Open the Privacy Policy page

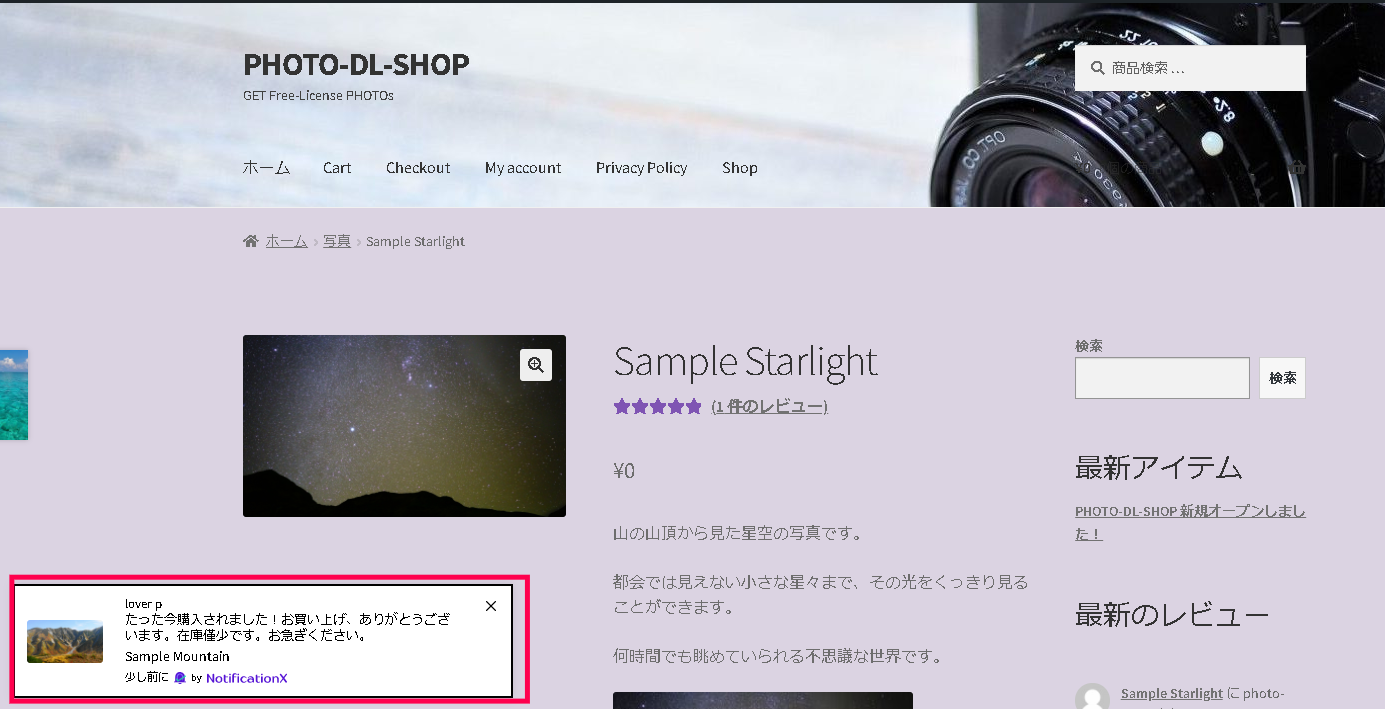tap(641, 168)
